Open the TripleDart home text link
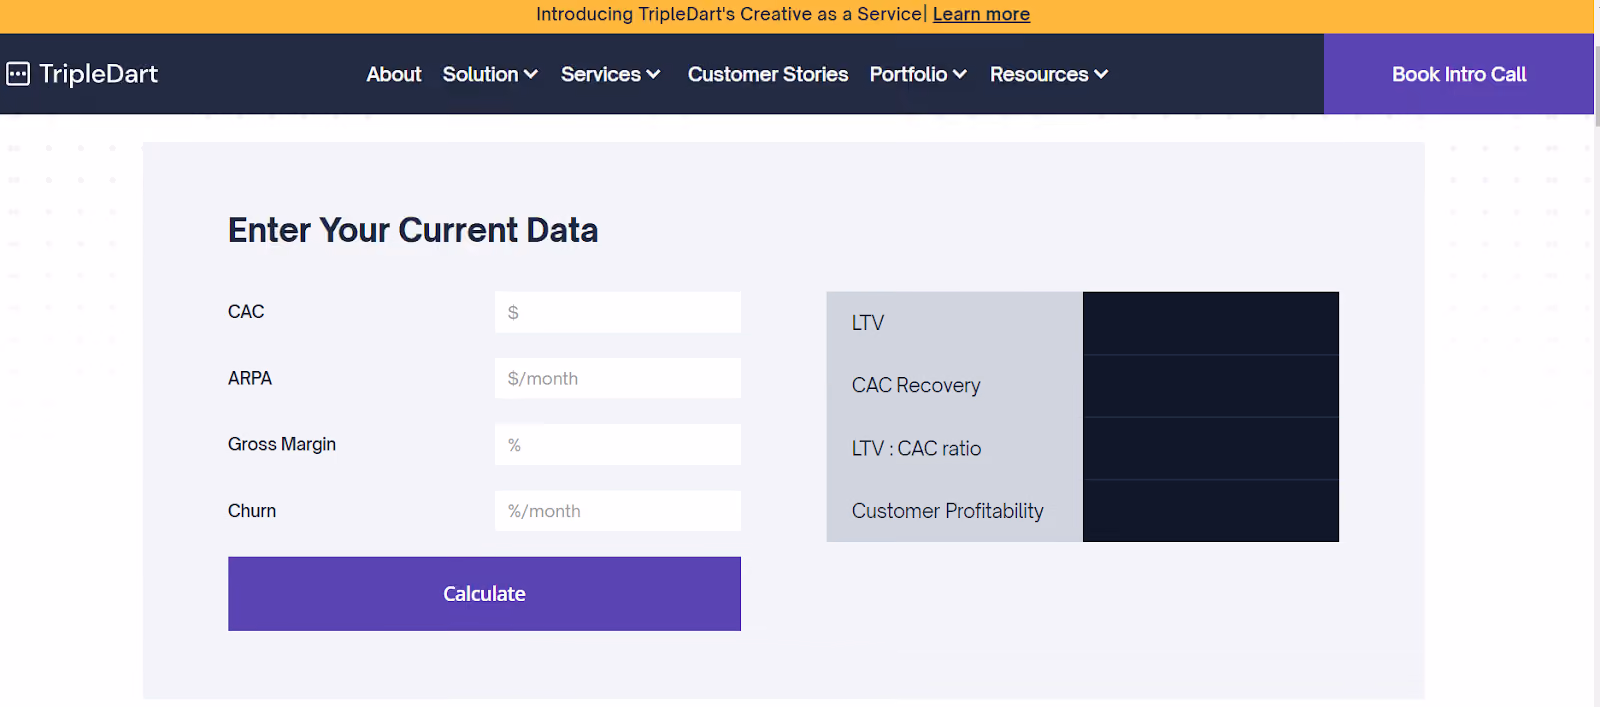Screen dimensions: 1600x707 click(98, 74)
